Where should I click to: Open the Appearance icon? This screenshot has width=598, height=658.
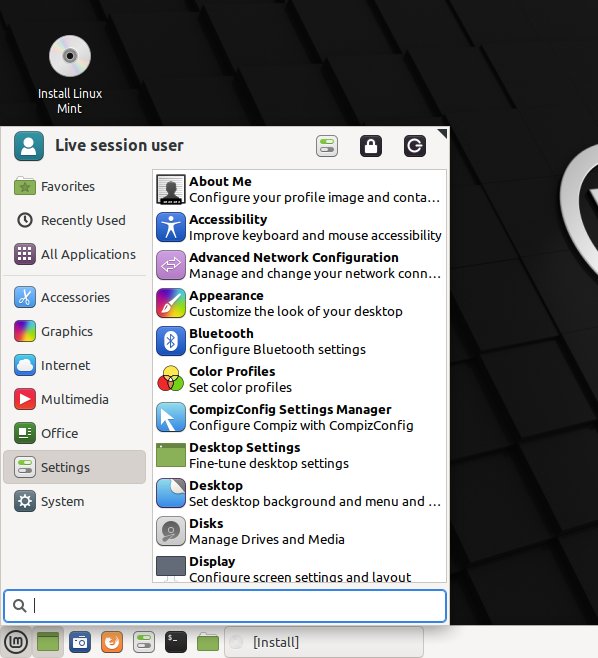pos(171,303)
